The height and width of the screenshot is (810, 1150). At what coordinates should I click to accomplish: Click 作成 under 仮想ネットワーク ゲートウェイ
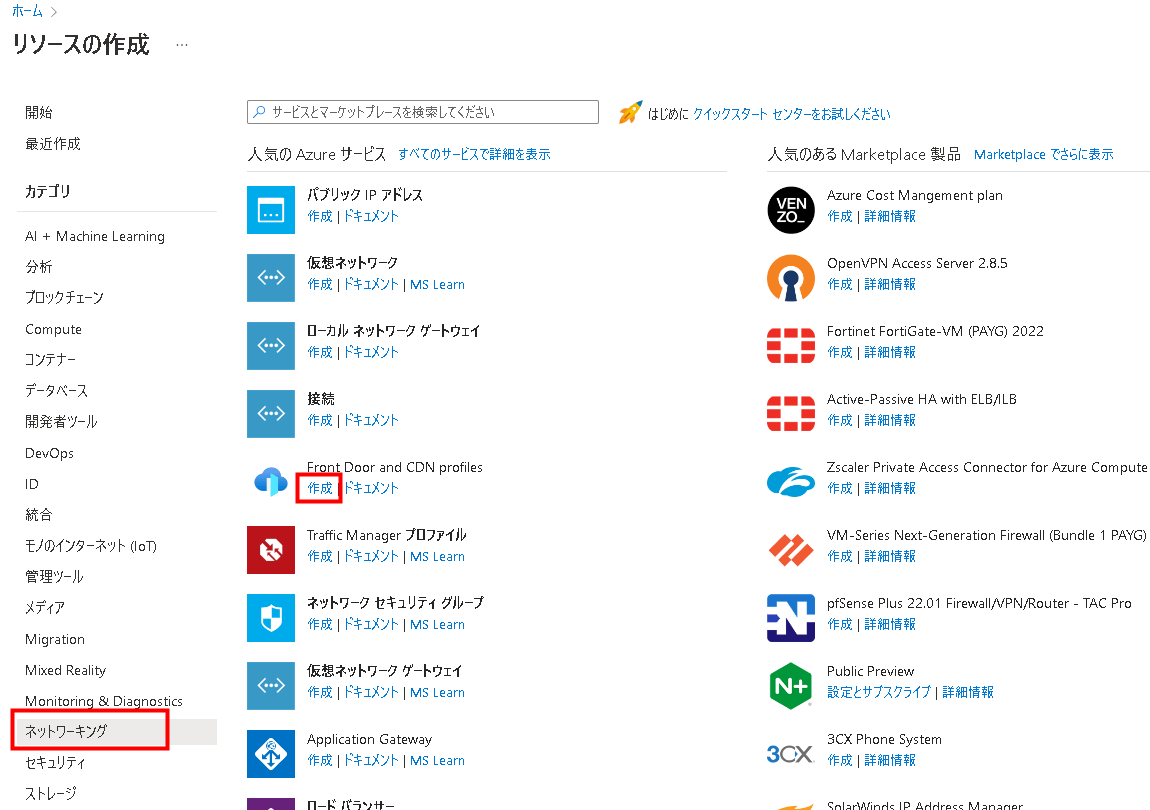point(320,692)
